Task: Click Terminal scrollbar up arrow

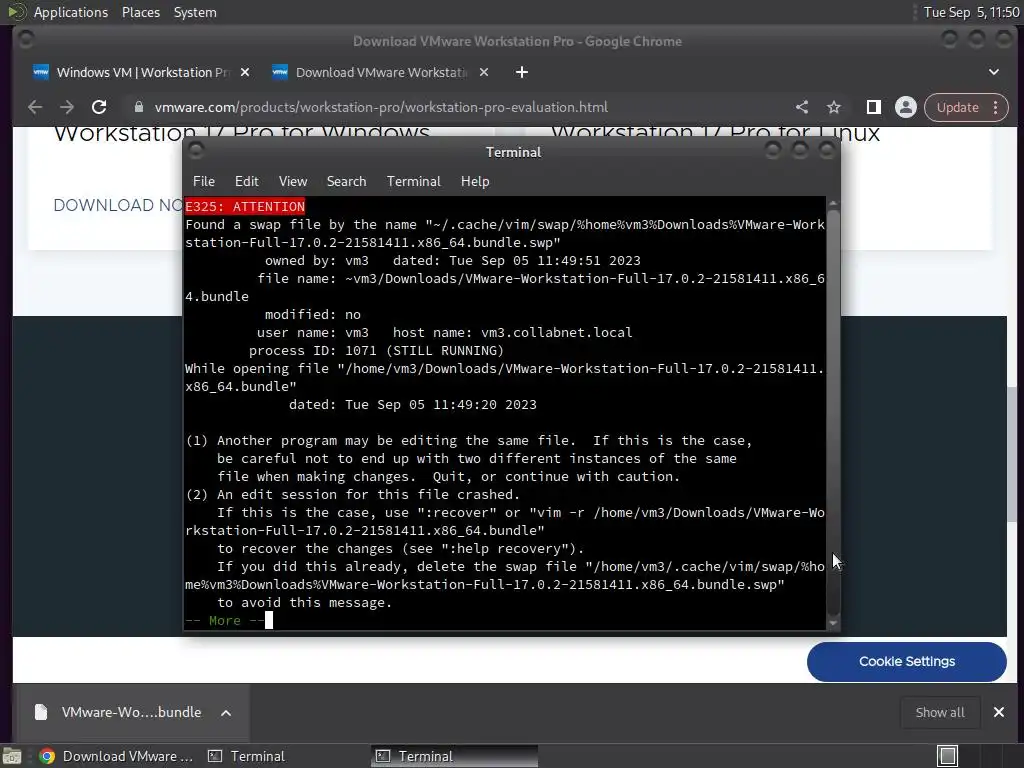Action: pos(833,204)
